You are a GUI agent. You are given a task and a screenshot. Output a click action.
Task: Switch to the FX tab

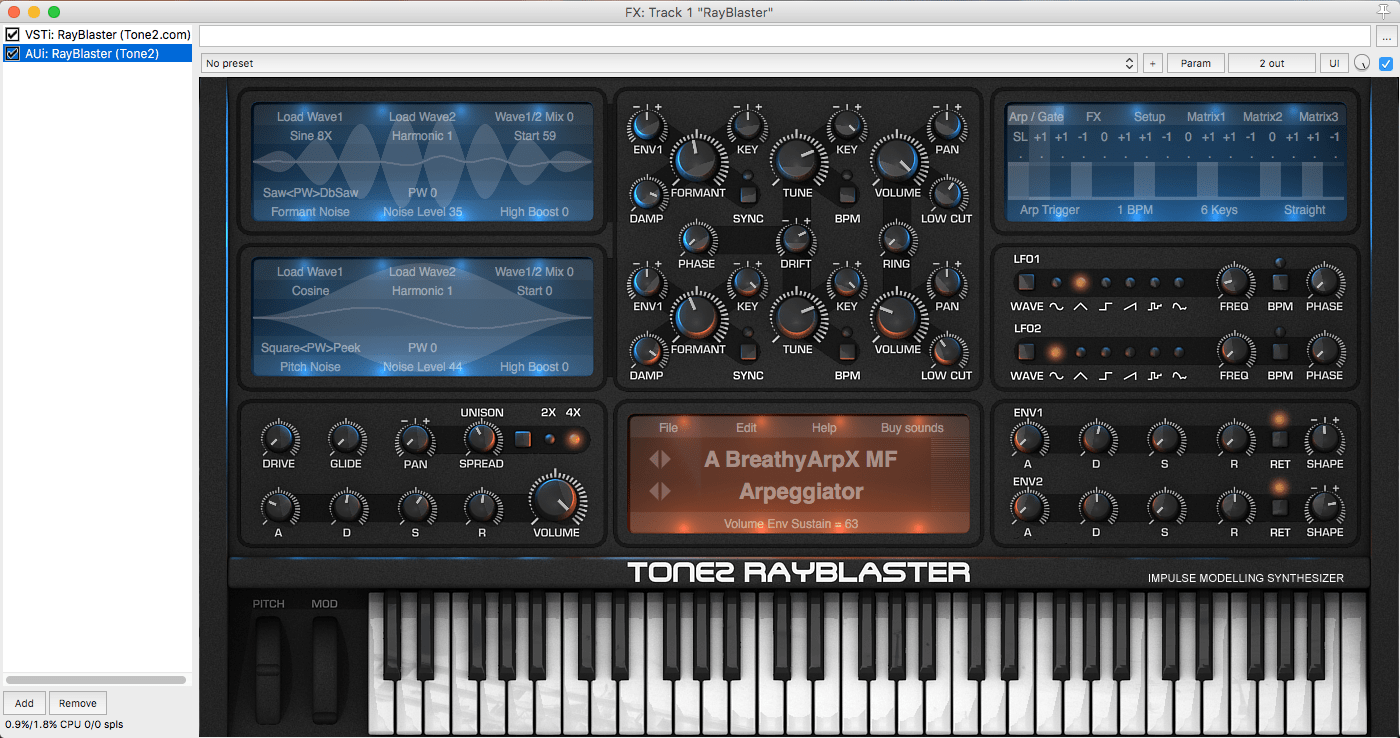(1093, 117)
